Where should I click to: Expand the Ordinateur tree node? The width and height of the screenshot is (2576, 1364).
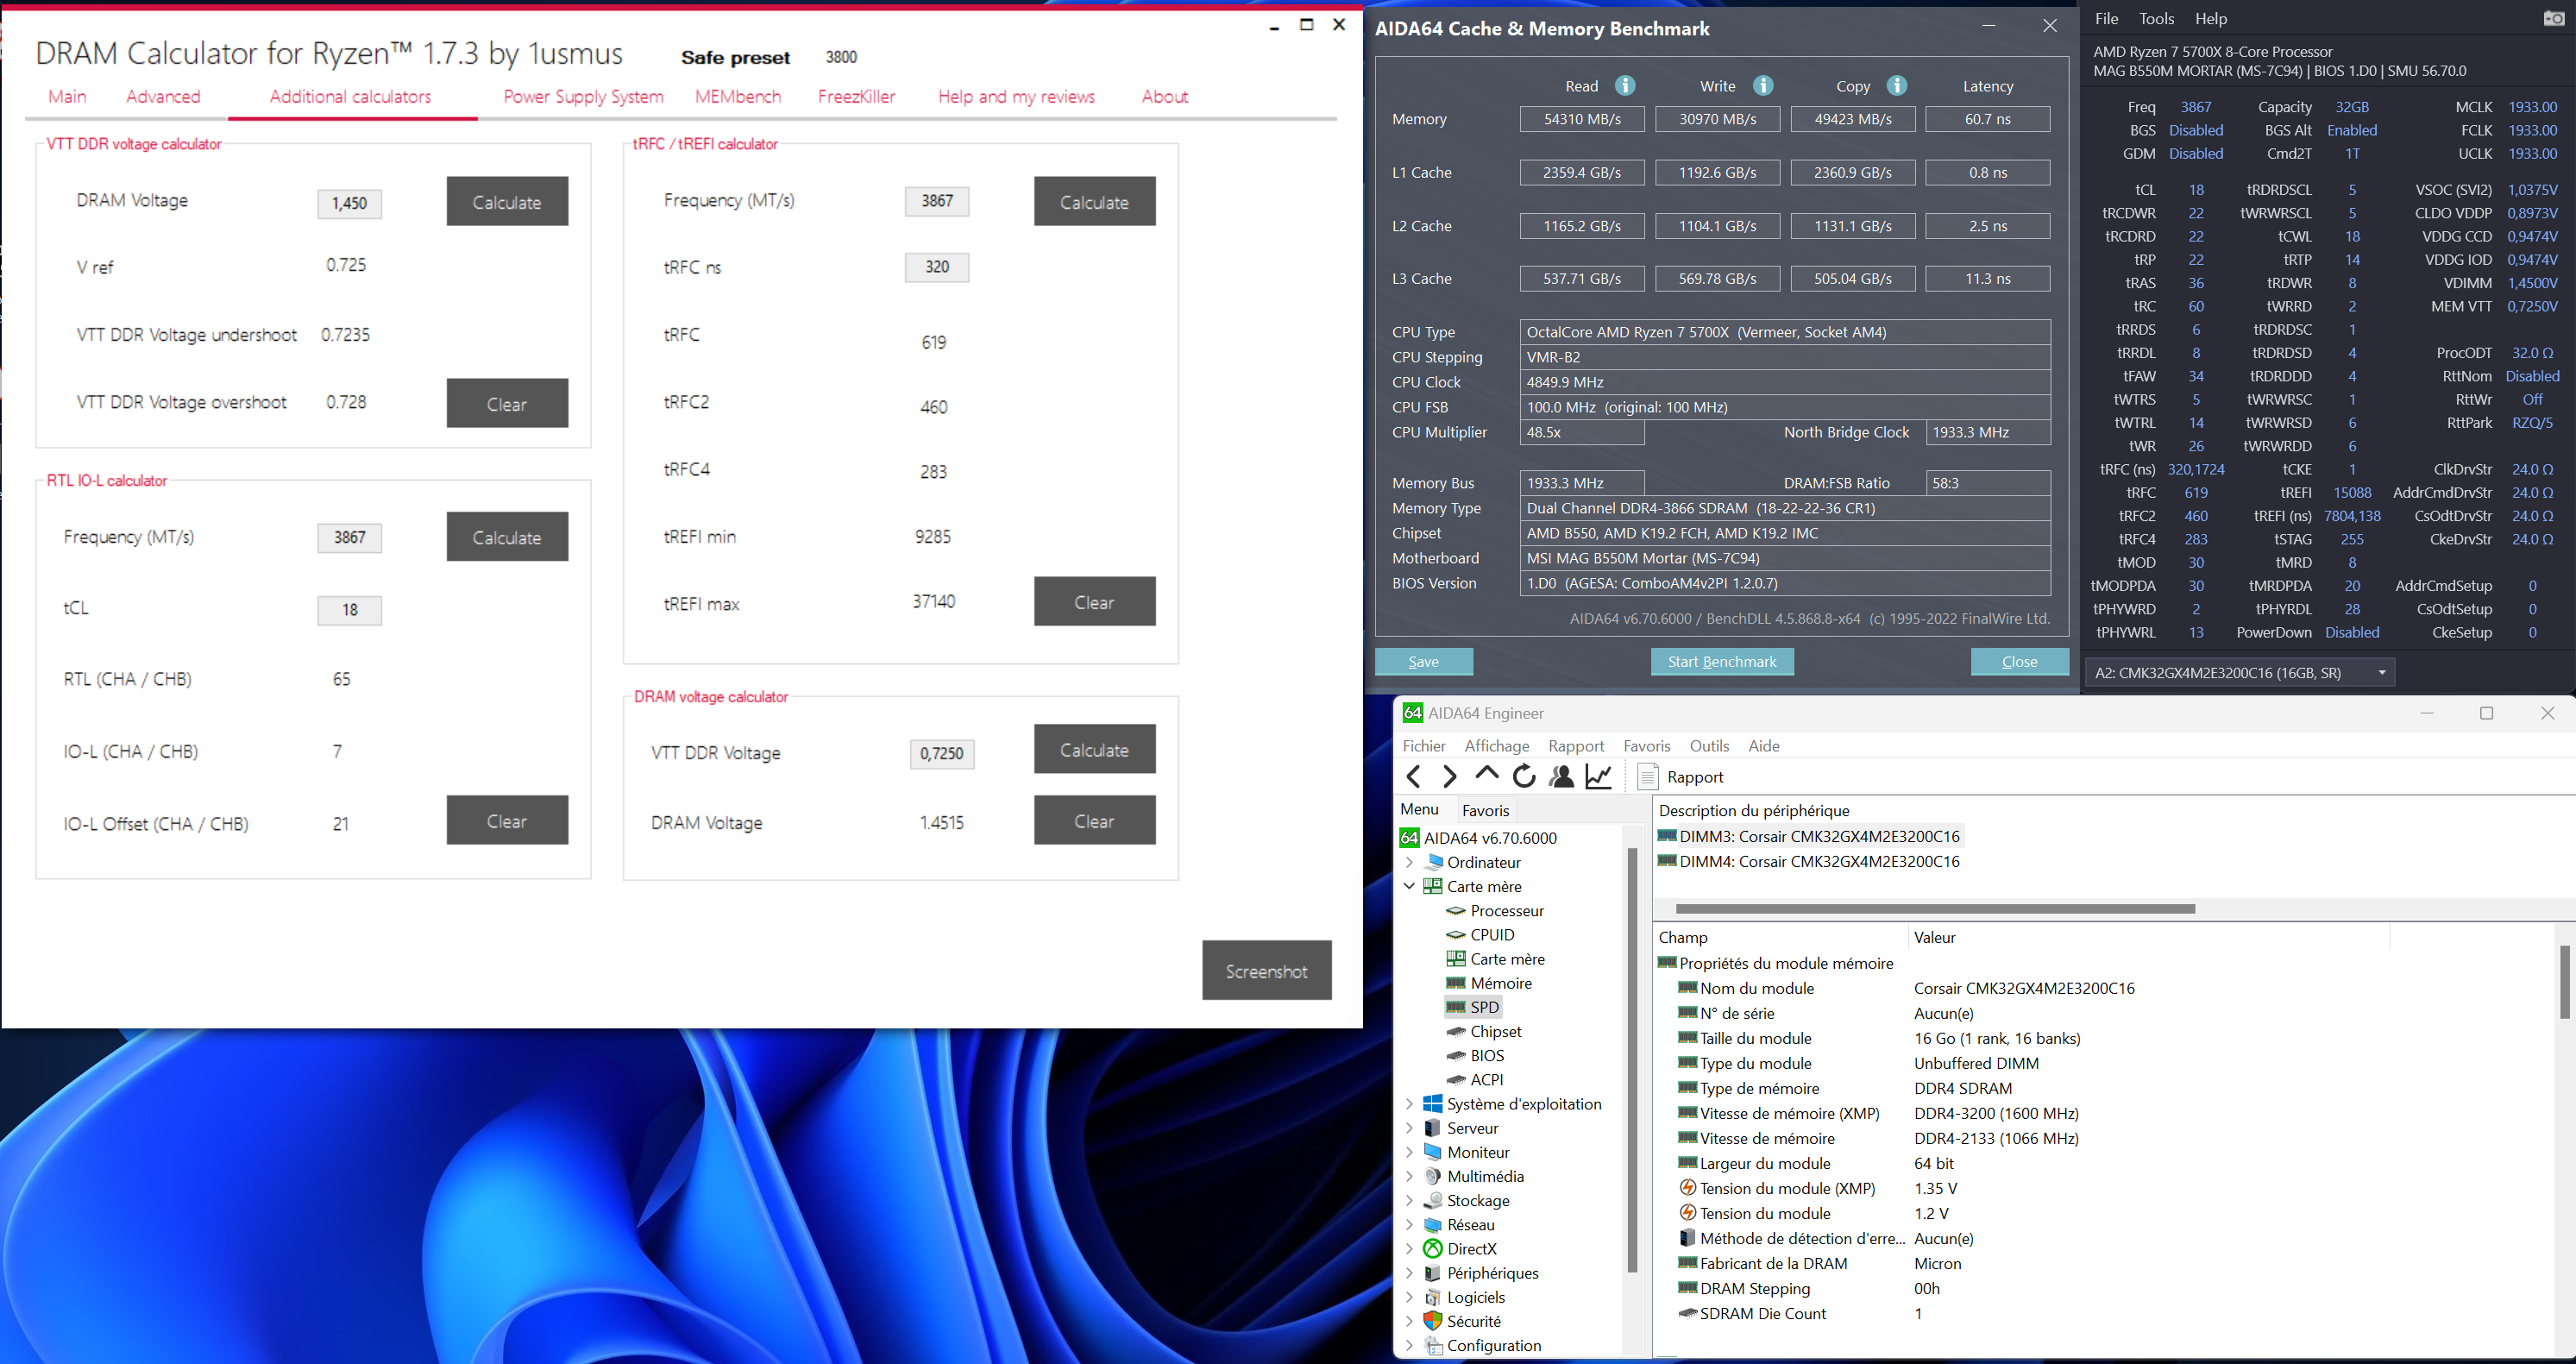1409,862
